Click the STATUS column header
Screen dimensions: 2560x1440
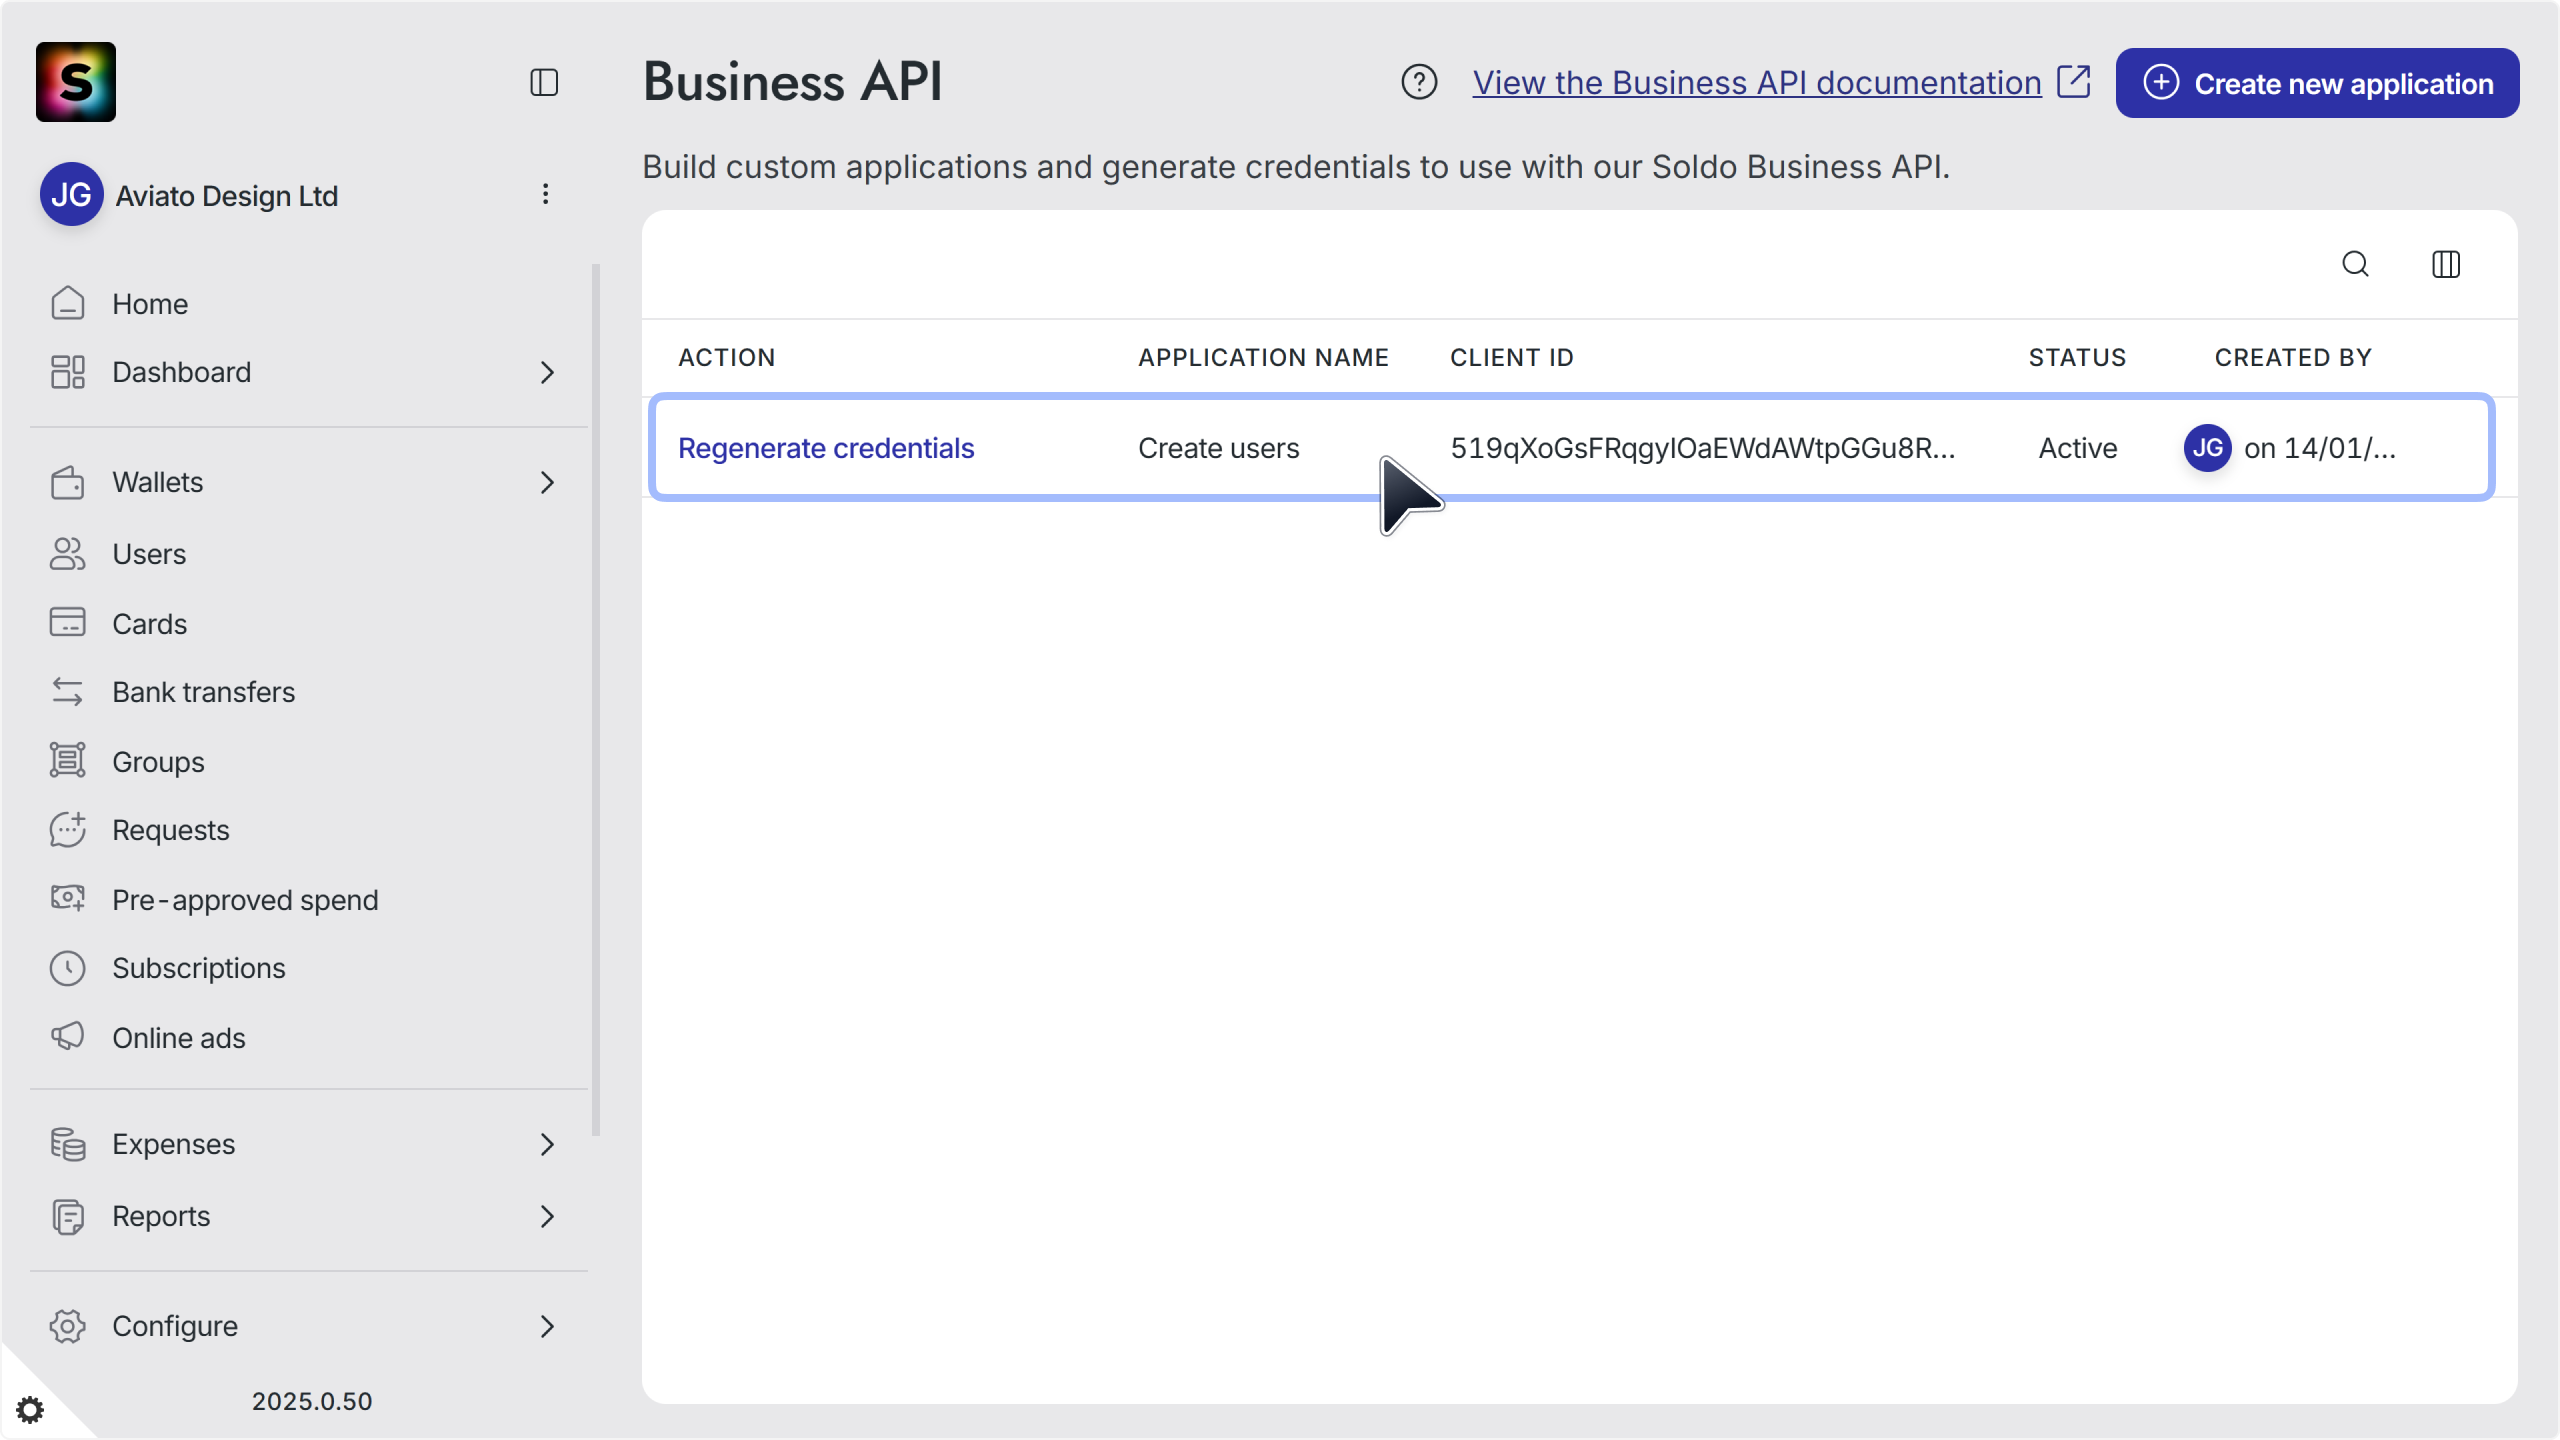tap(2078, 358)
